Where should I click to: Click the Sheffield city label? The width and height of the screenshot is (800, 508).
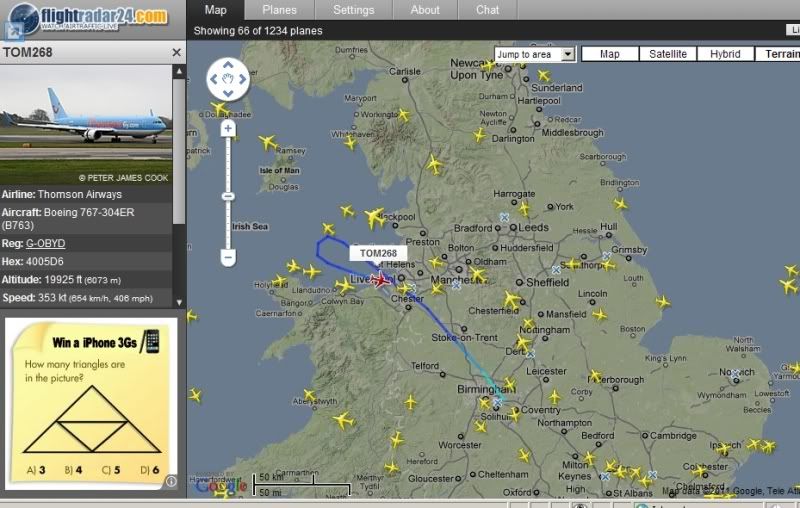tap(547, 282)
